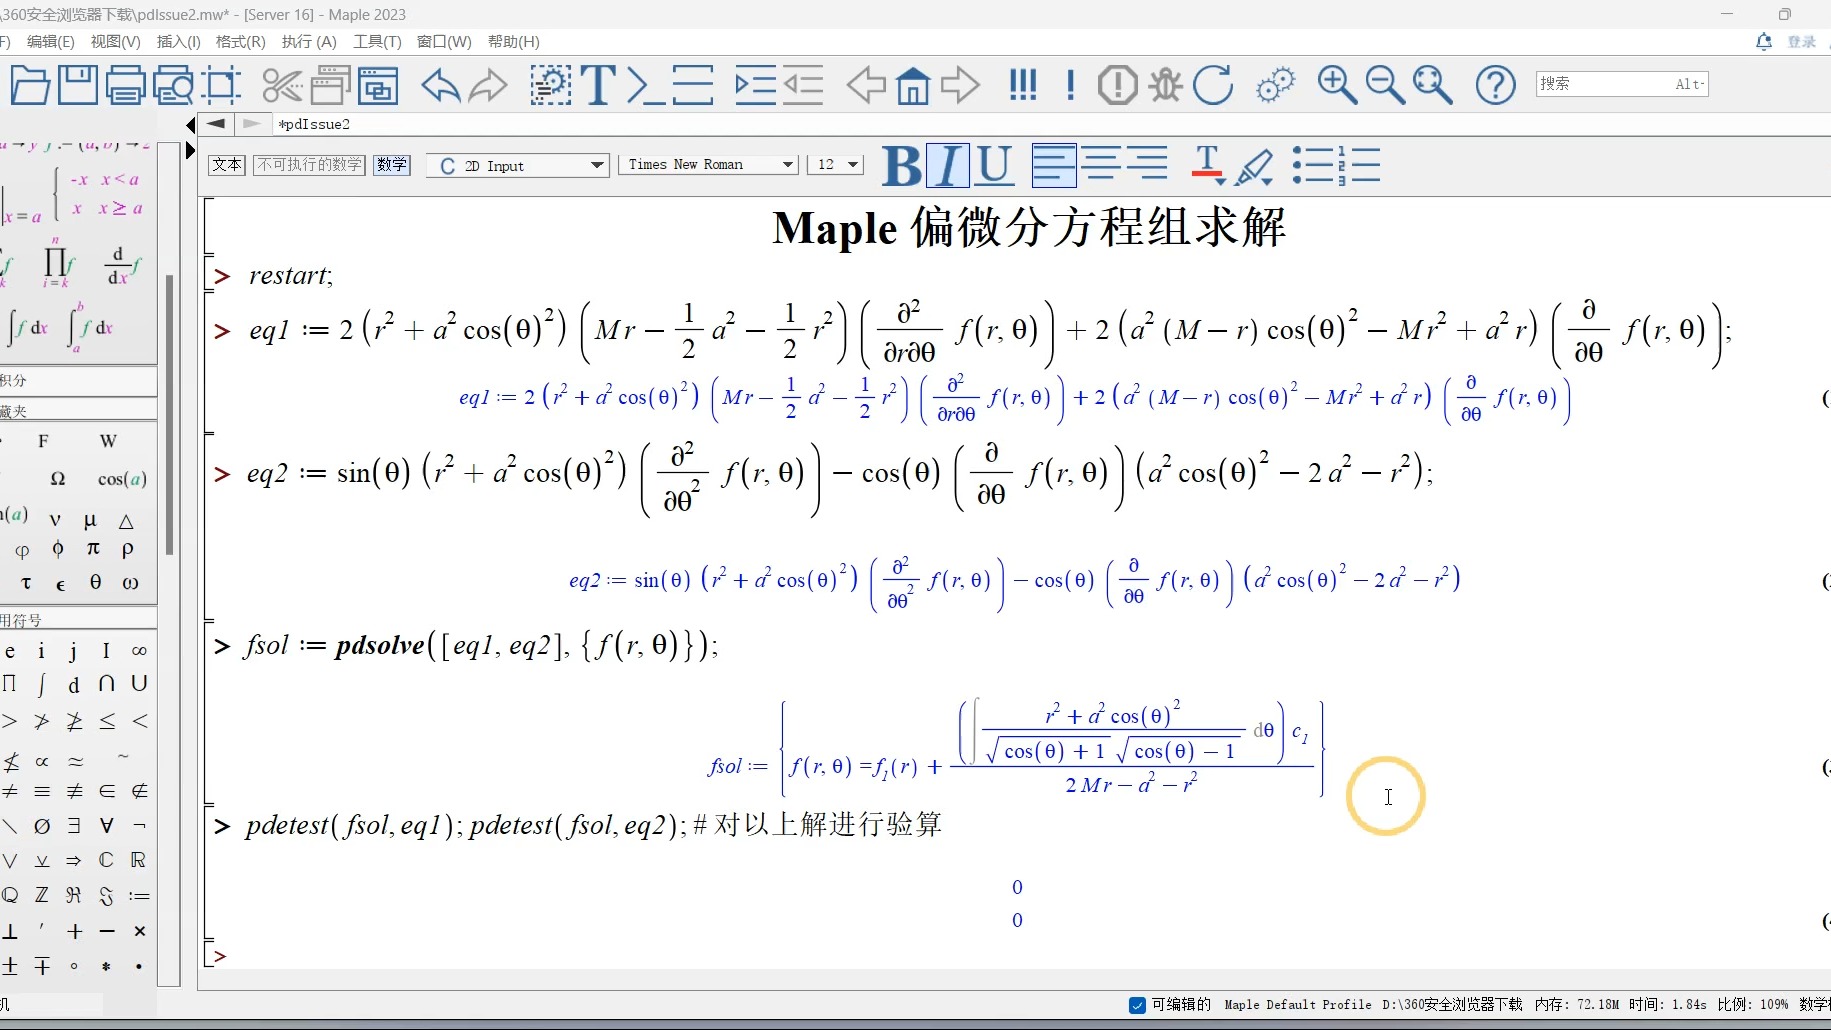1831x1030 pixels.
Task: Select the pdIssue2 document tab
Action: tap(314, 124)
